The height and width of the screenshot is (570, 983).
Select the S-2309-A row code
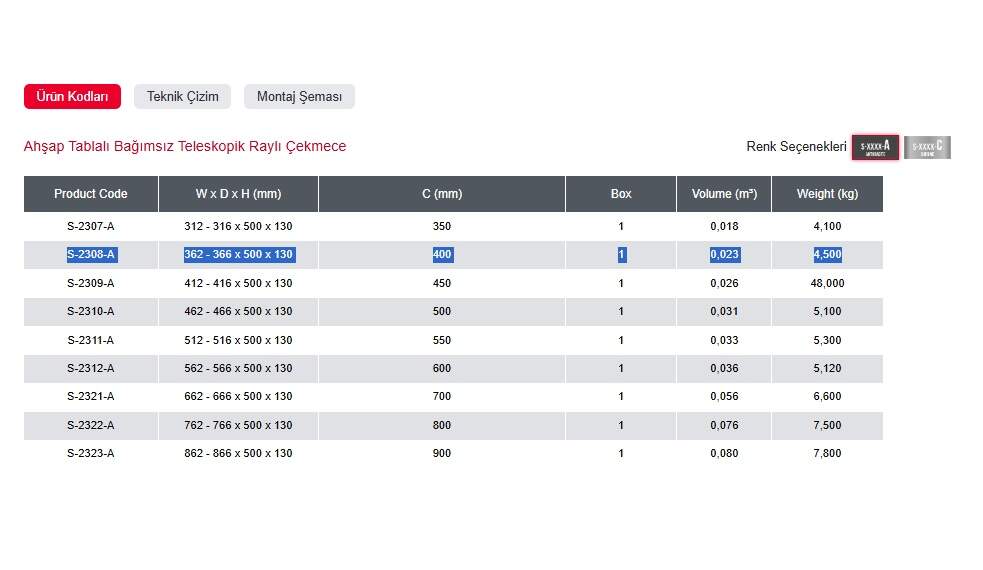pyautogui.click(x=91, y=284)
